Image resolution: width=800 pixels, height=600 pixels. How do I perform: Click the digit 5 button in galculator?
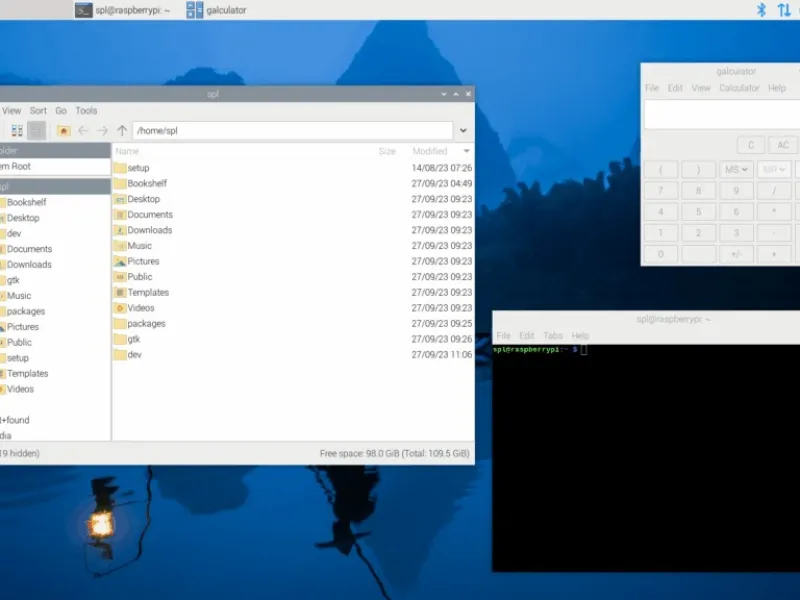pyautogui.click(x=698, y=212)
